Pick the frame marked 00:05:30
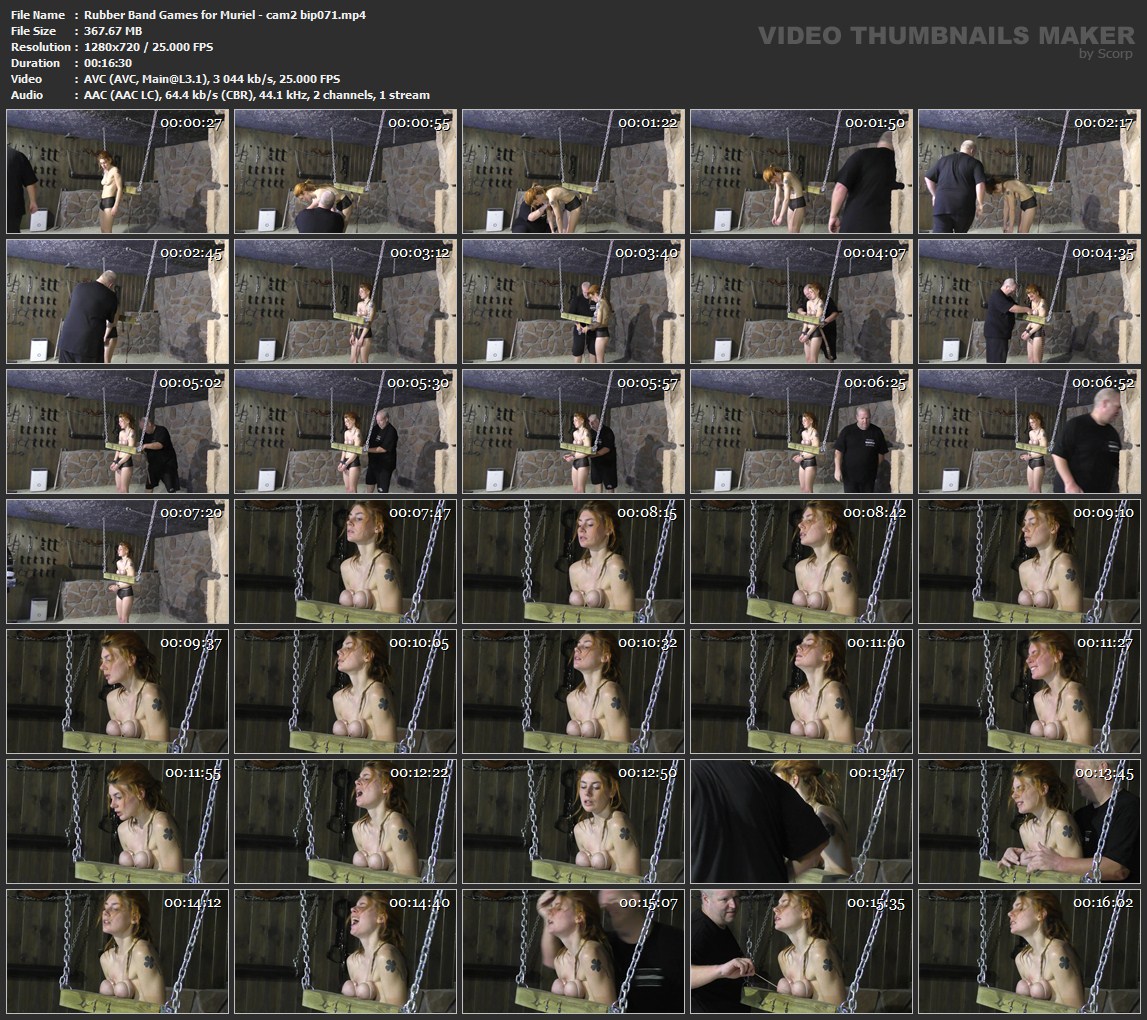Image resolution: width=1147 pixels, height=1020 pixels. 345,432
